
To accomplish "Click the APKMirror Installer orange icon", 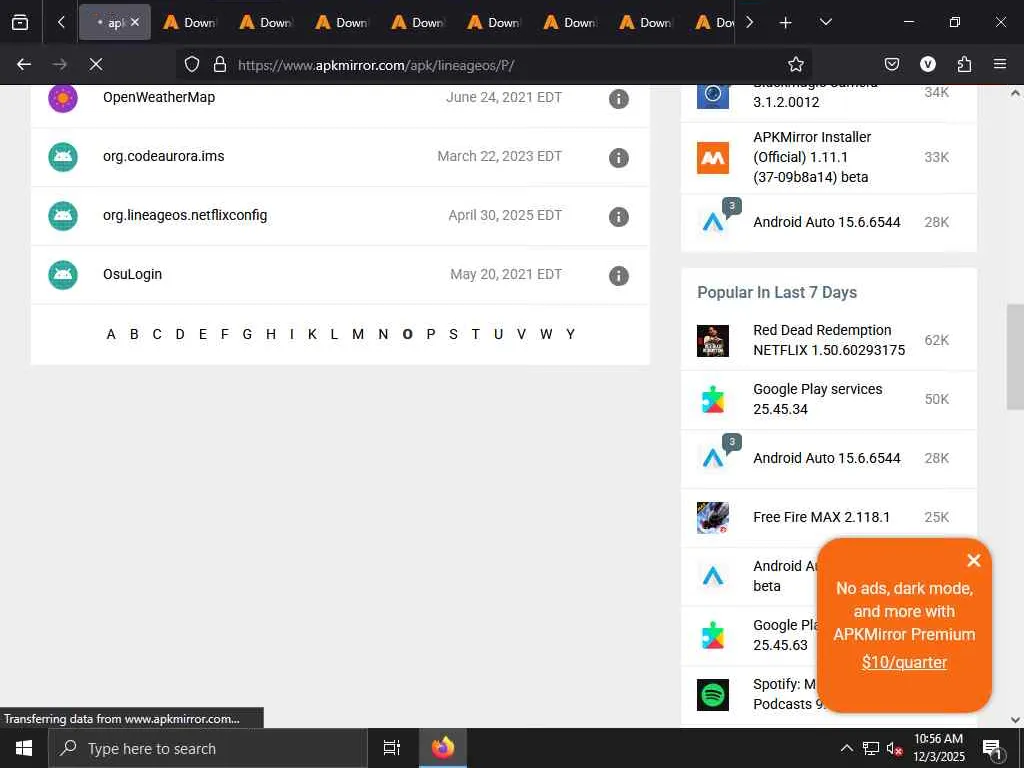I will point(712,157).
